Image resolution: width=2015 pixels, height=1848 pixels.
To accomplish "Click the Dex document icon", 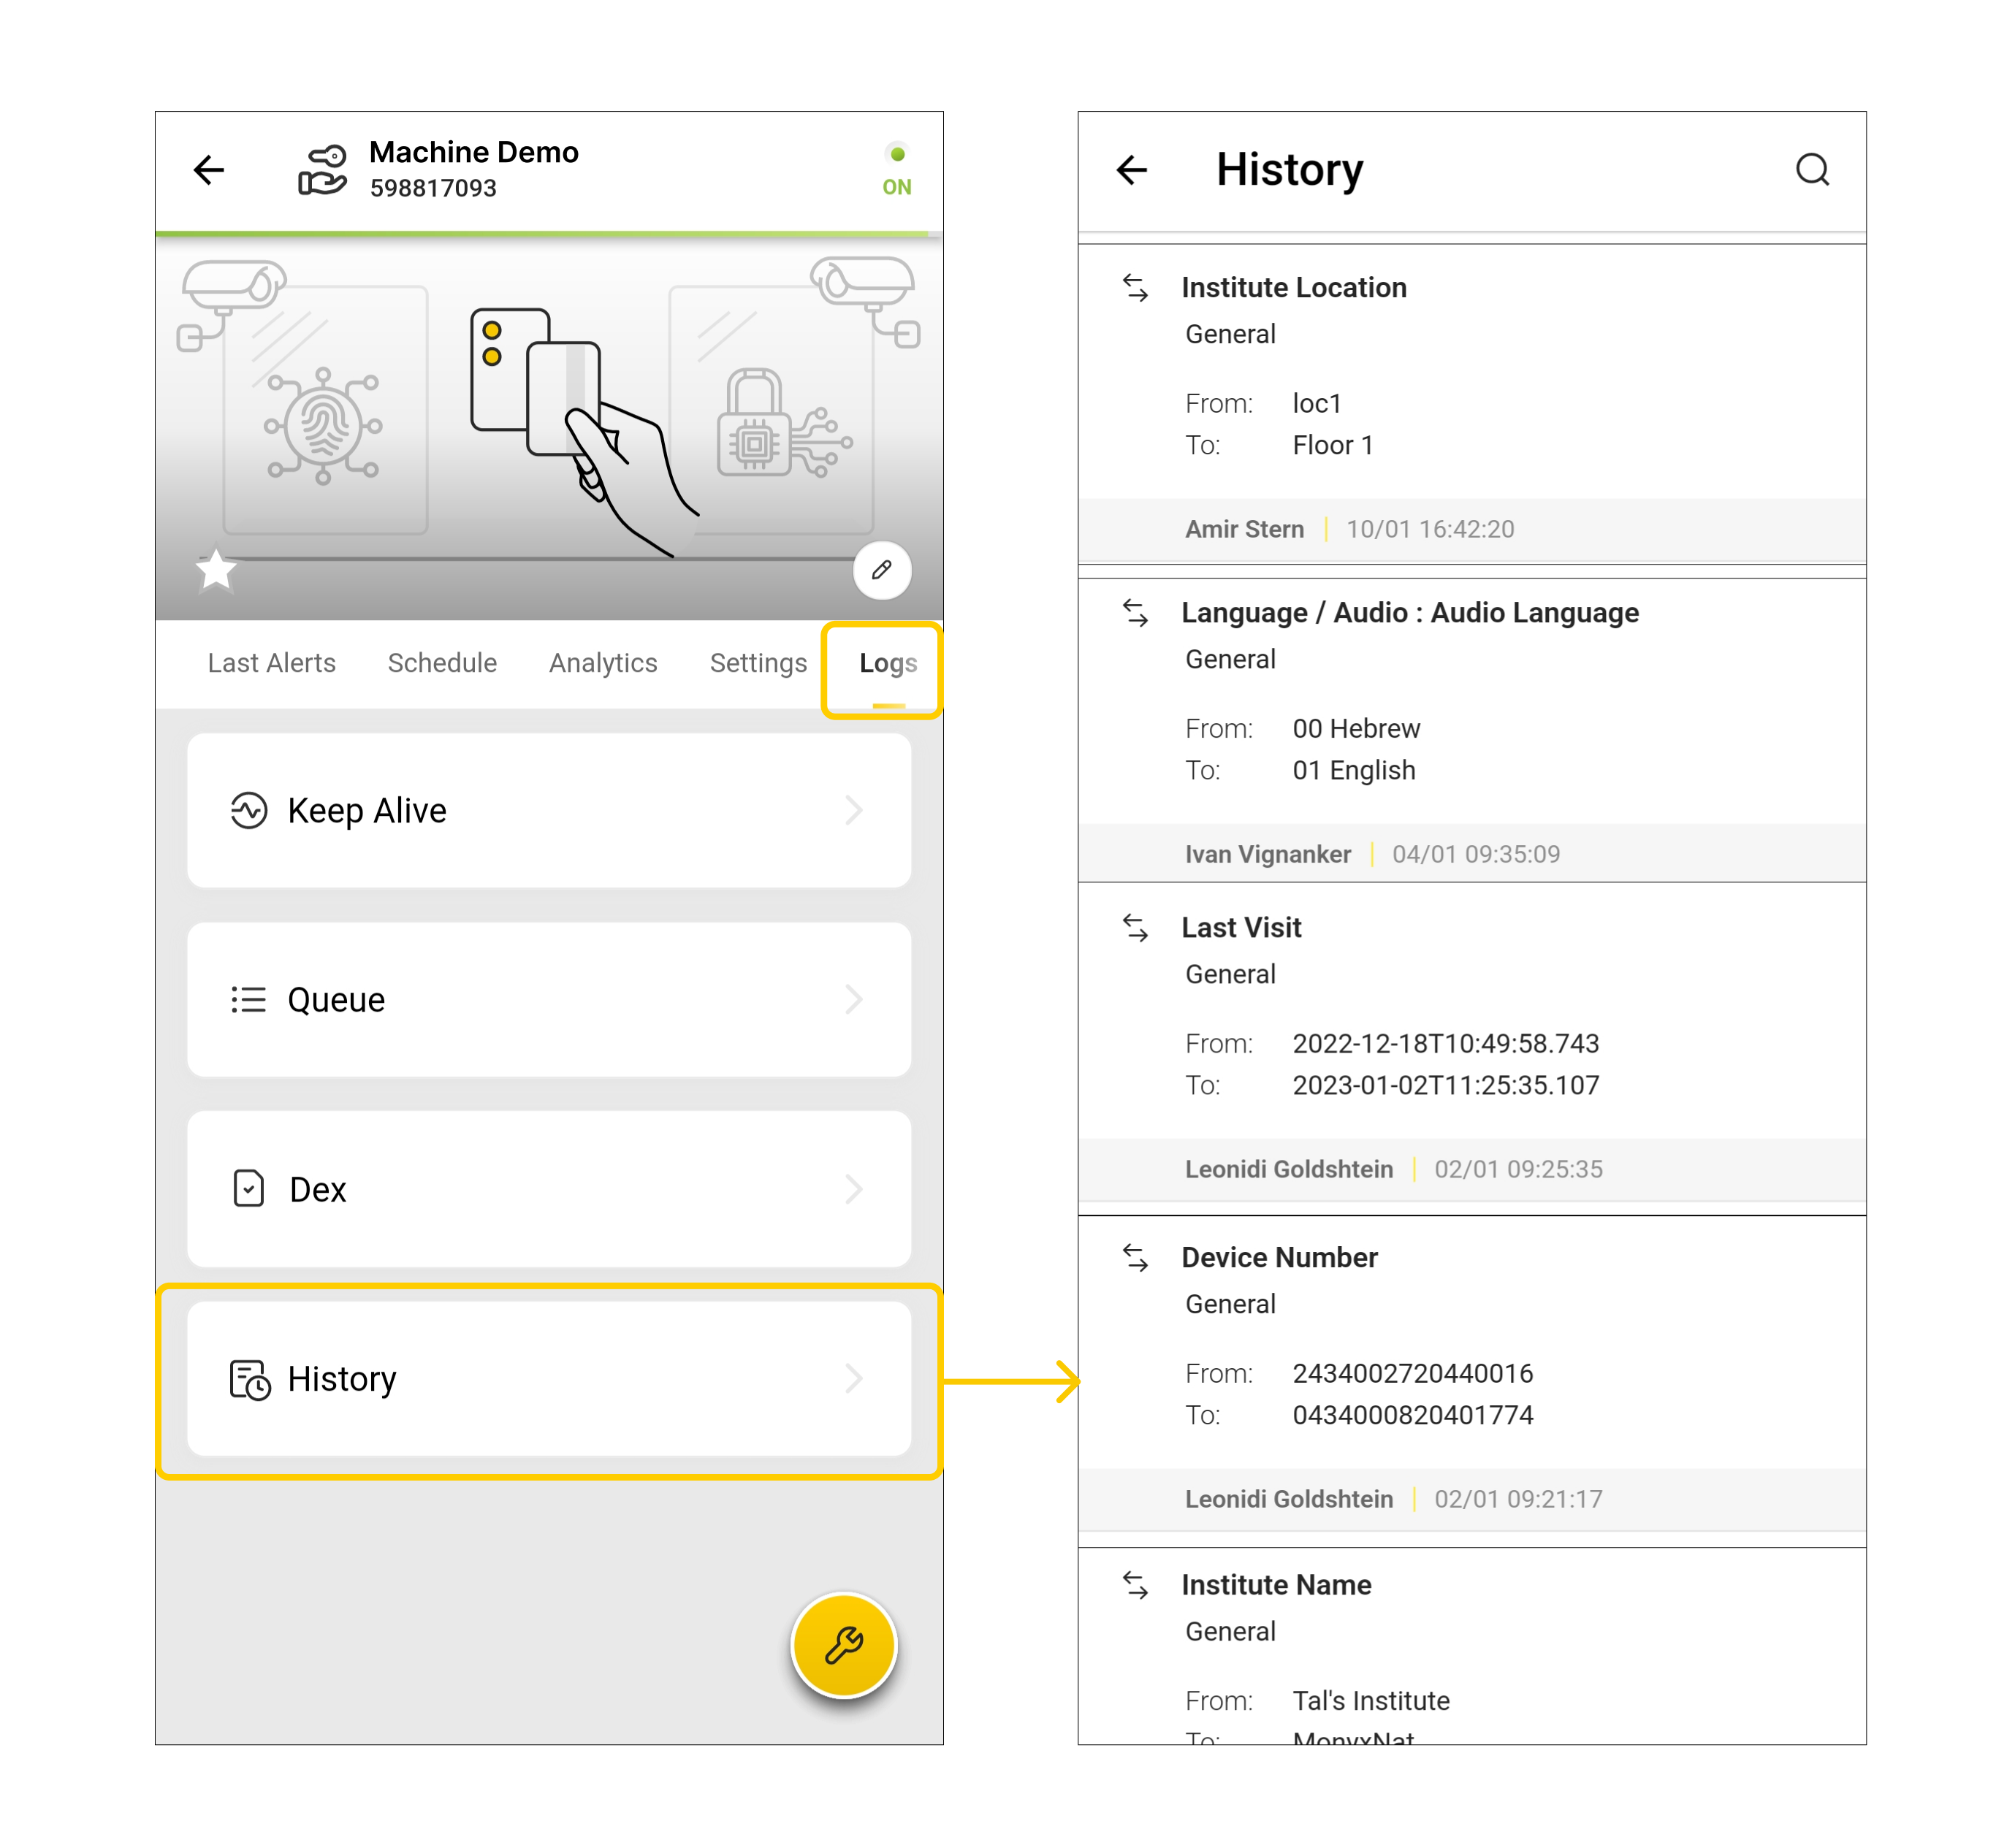I will [248, 1188].
